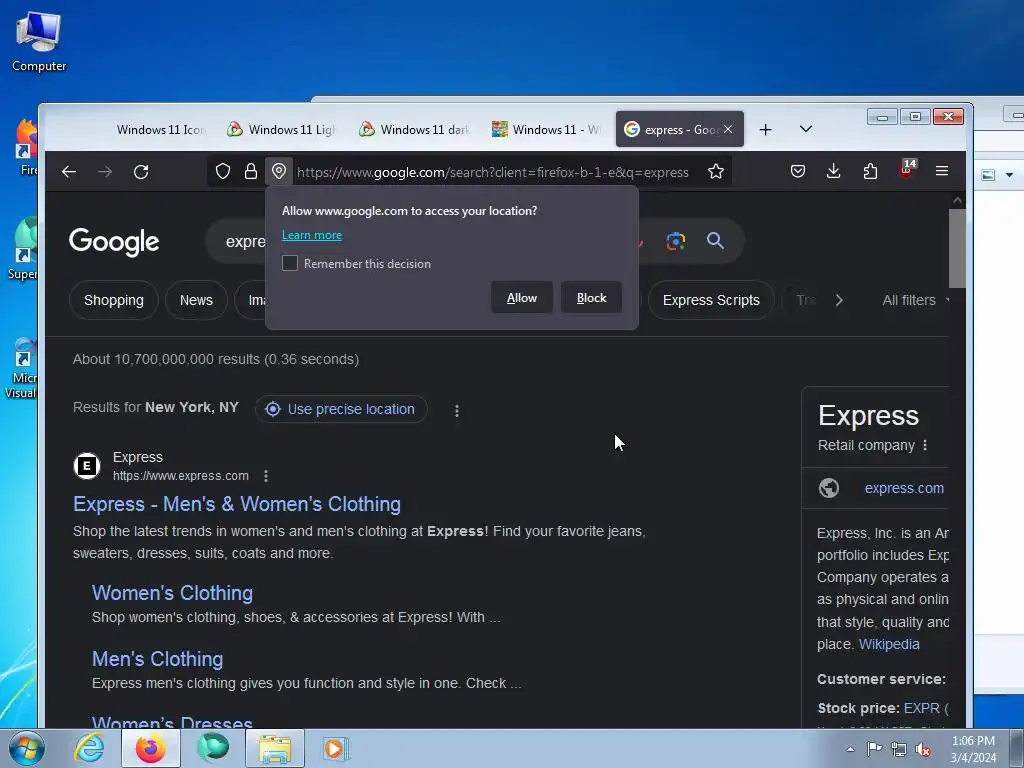Viewport: 1024px width, 768px height.
Task: Expand the list all tabs chevron
Action: (806, 129)
